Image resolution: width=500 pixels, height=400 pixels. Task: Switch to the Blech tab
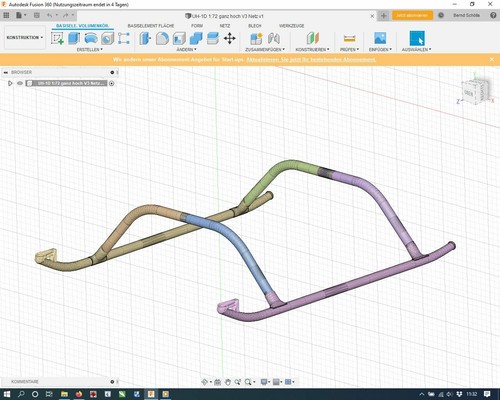(x=255, y=26)
